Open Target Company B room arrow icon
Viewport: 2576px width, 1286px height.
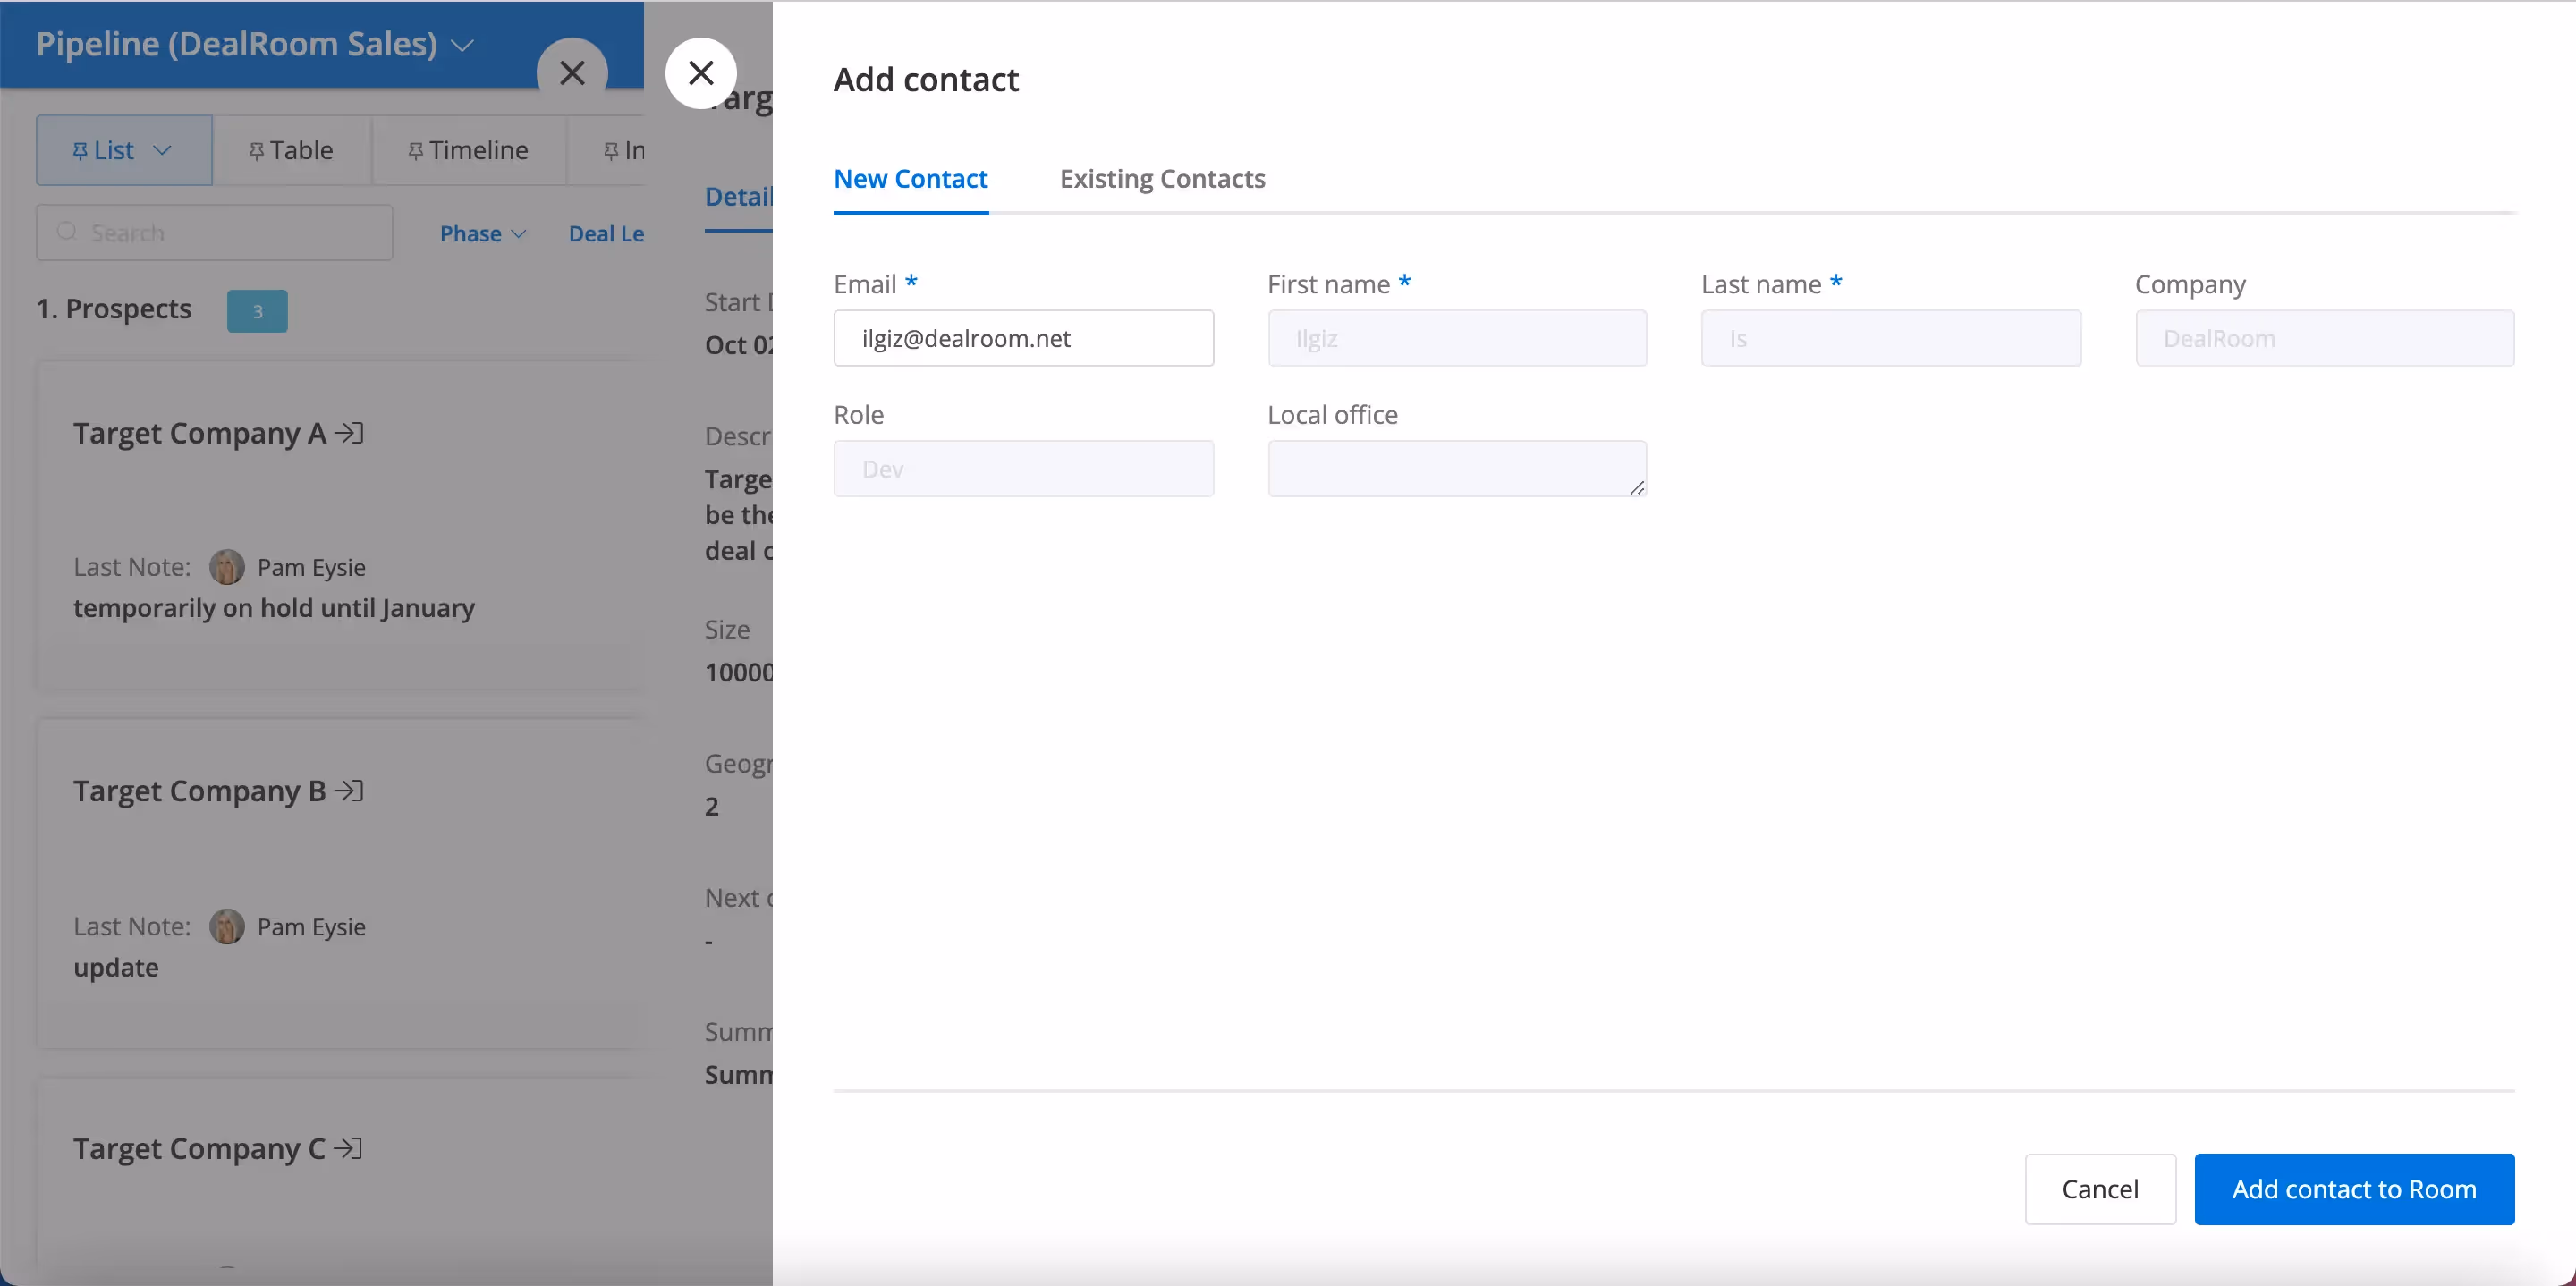click(x=349, y=791)
